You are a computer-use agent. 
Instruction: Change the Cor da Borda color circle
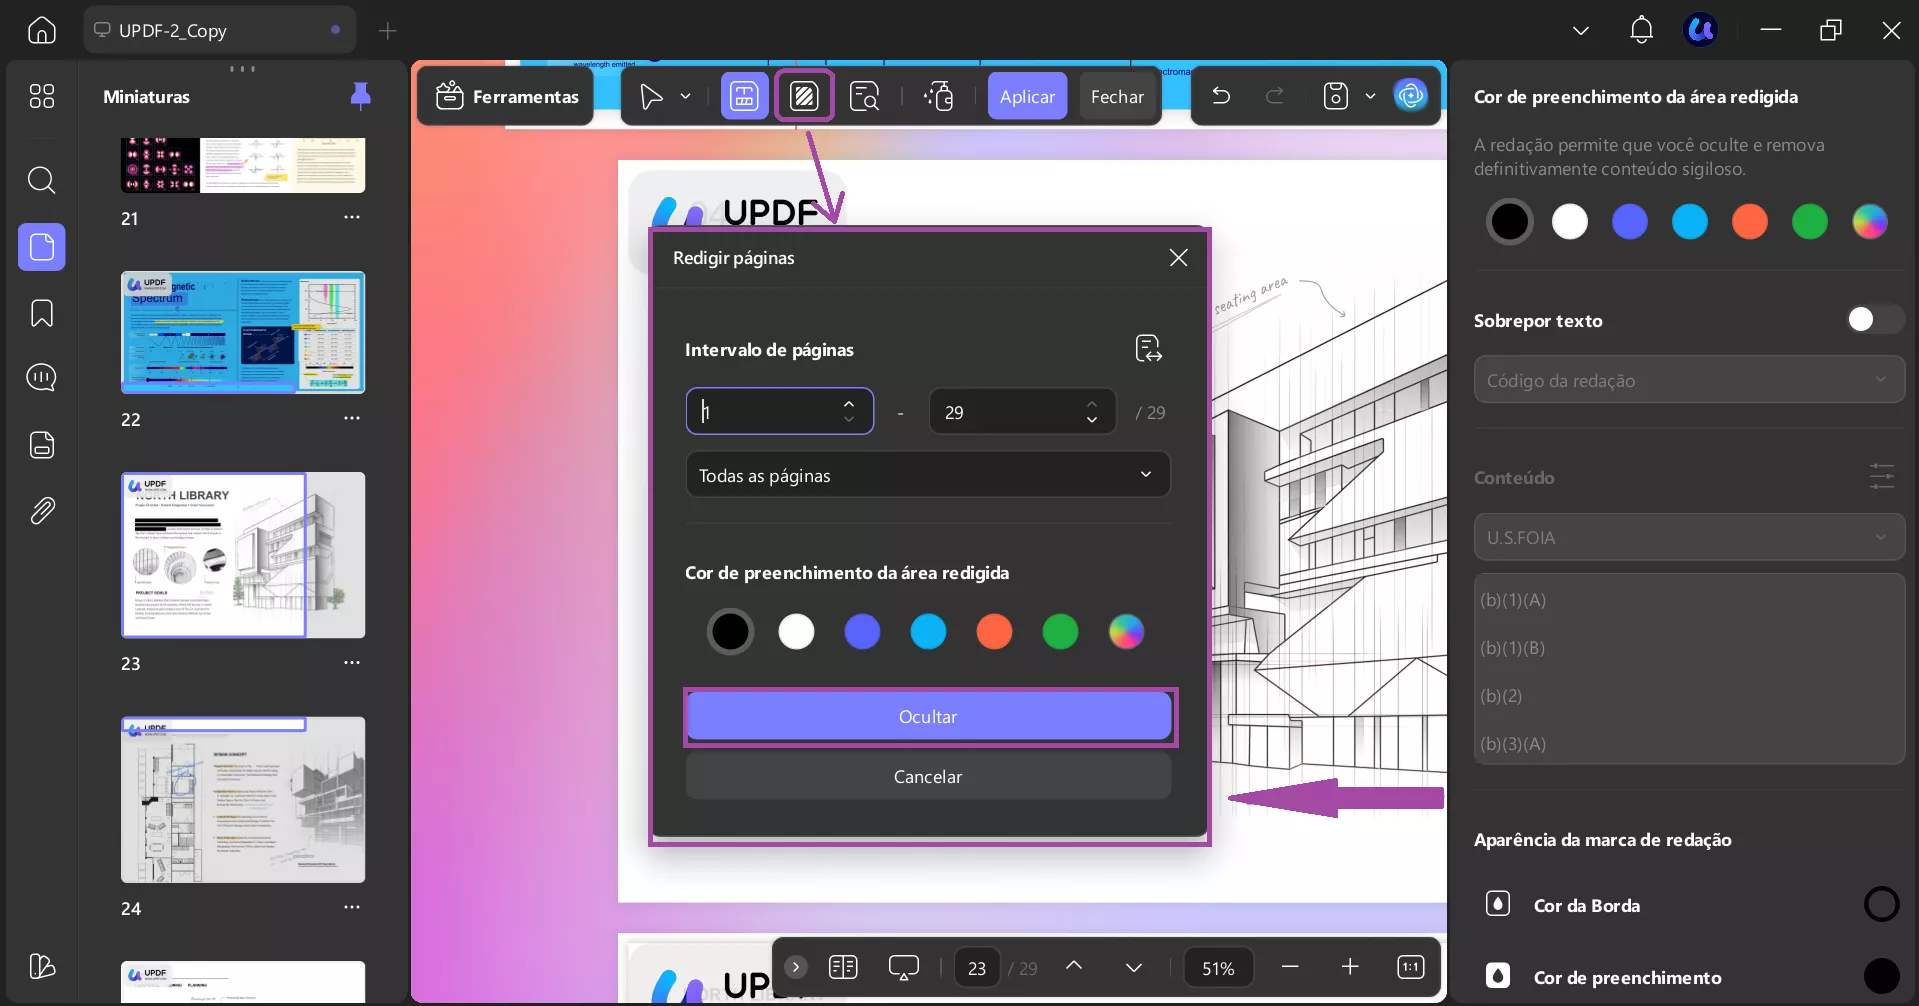click(x=1881, y=905)
